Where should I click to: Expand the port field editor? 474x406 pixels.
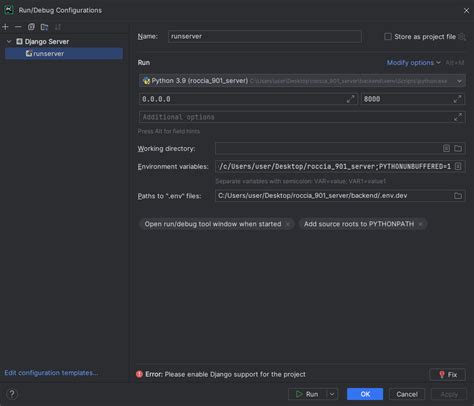point(458,99)
